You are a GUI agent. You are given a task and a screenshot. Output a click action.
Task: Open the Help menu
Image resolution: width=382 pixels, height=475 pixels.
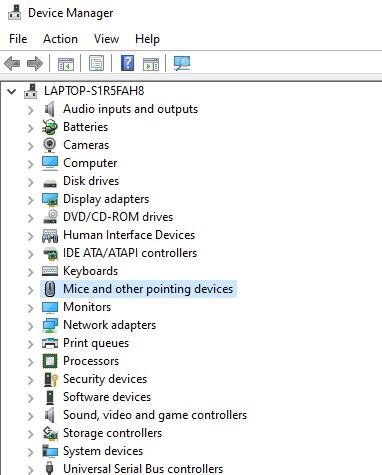pos(147,39)
